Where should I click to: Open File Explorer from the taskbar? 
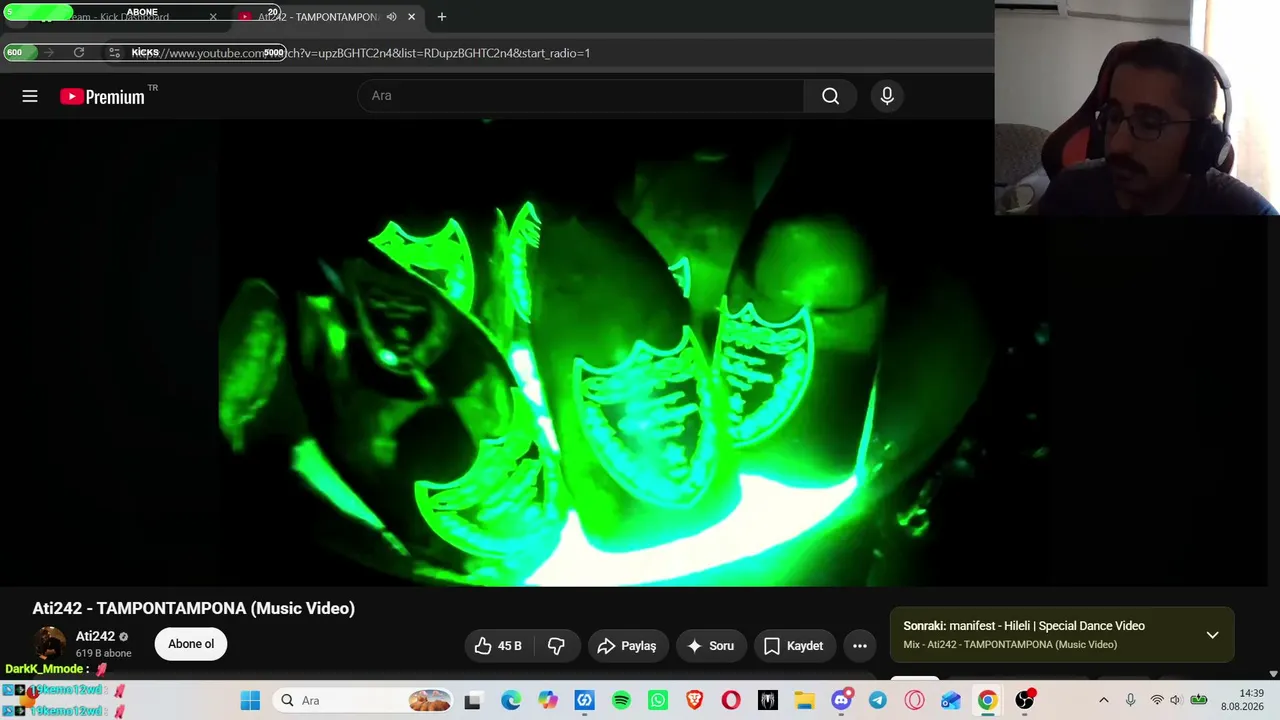(804, 700)
